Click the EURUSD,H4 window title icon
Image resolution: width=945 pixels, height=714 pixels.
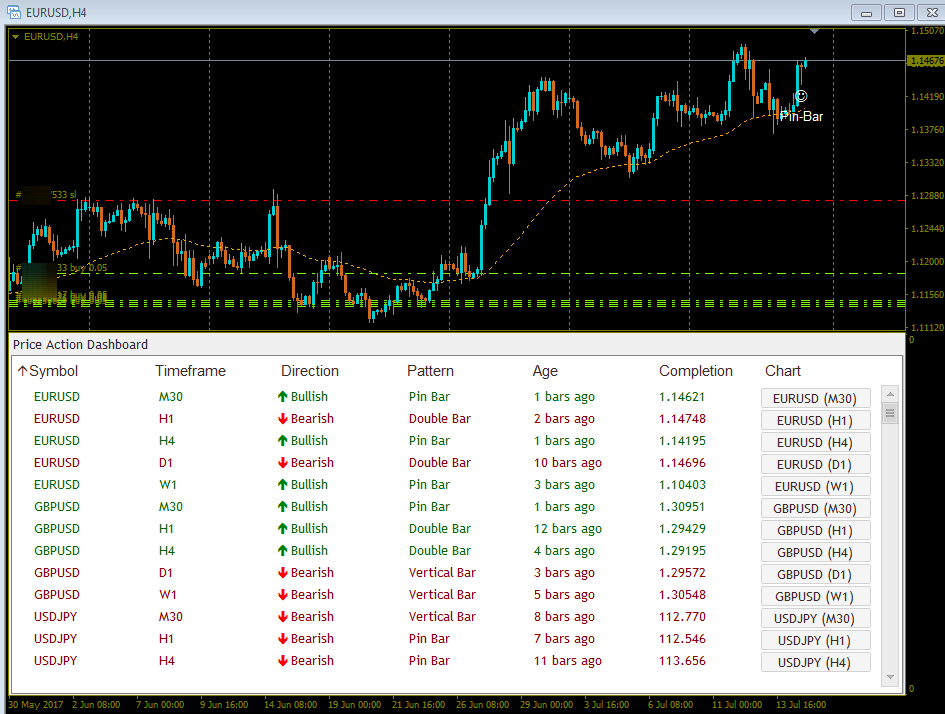[x=13, y=11]
